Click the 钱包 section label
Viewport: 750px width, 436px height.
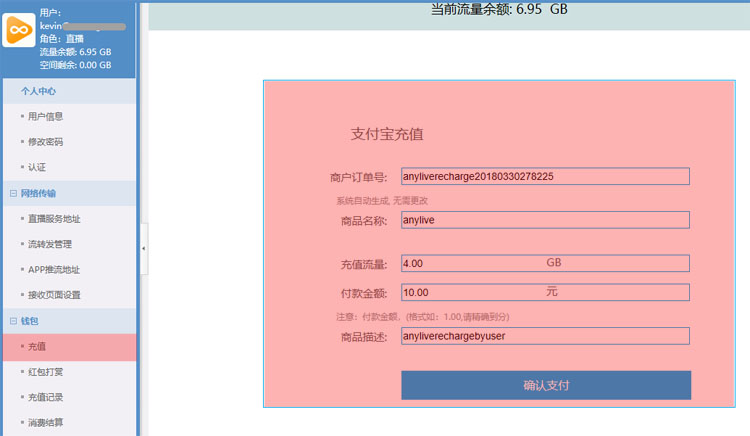point(30,321)
